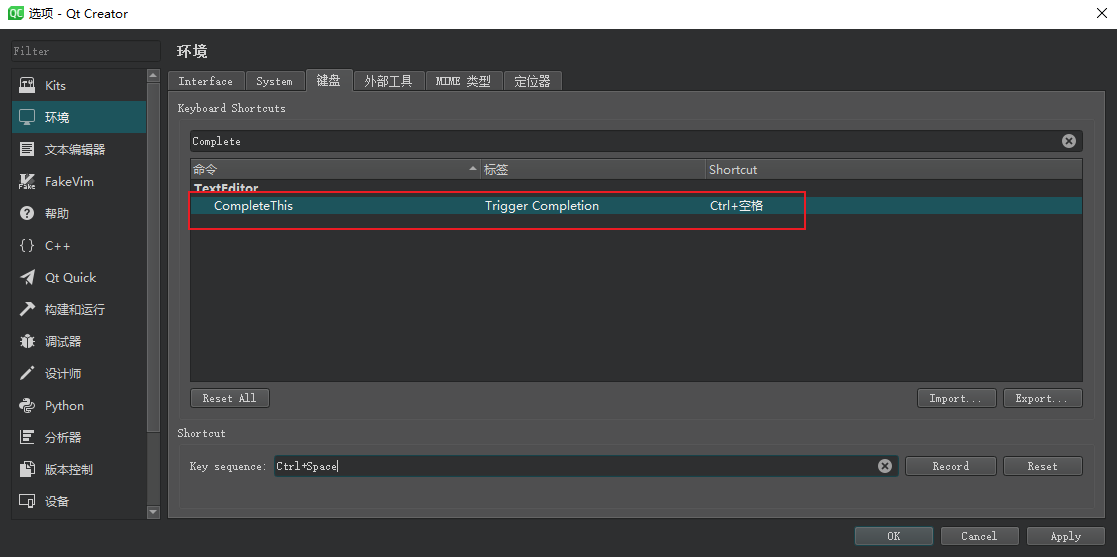The width and height of the screenshot is (1117, 557).
Task: Open the 分析器 category icon
Action: [27, 438]
